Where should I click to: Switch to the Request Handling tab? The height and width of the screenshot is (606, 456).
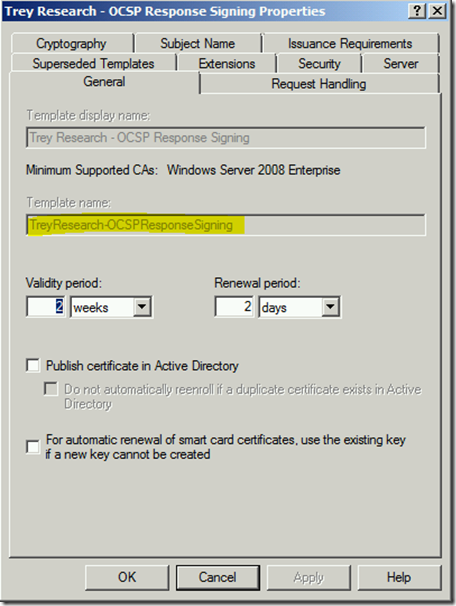click(319, 84)
